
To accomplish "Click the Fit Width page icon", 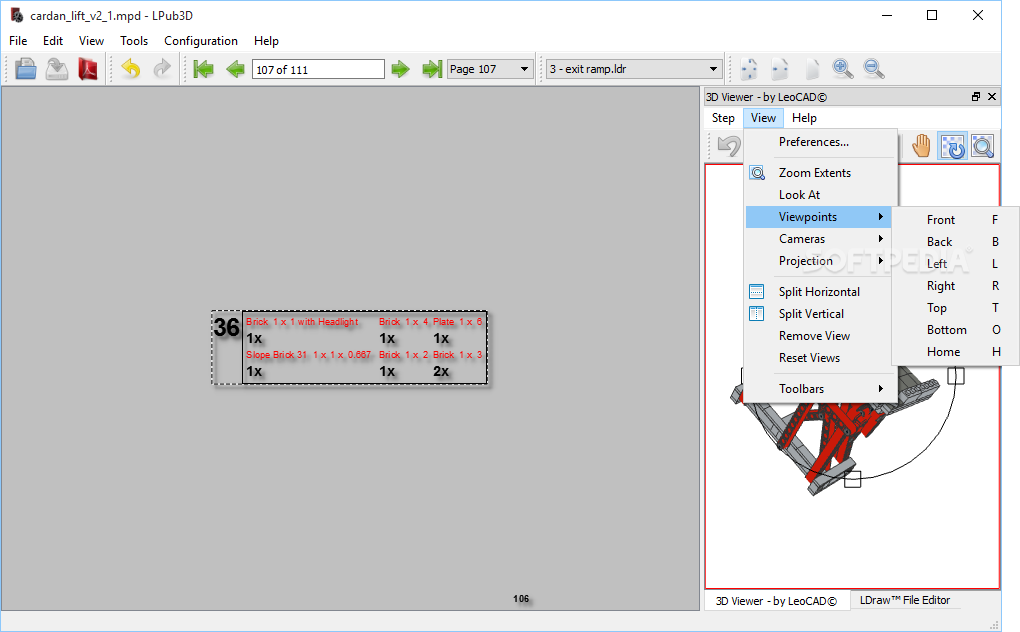I will (780, 69).
